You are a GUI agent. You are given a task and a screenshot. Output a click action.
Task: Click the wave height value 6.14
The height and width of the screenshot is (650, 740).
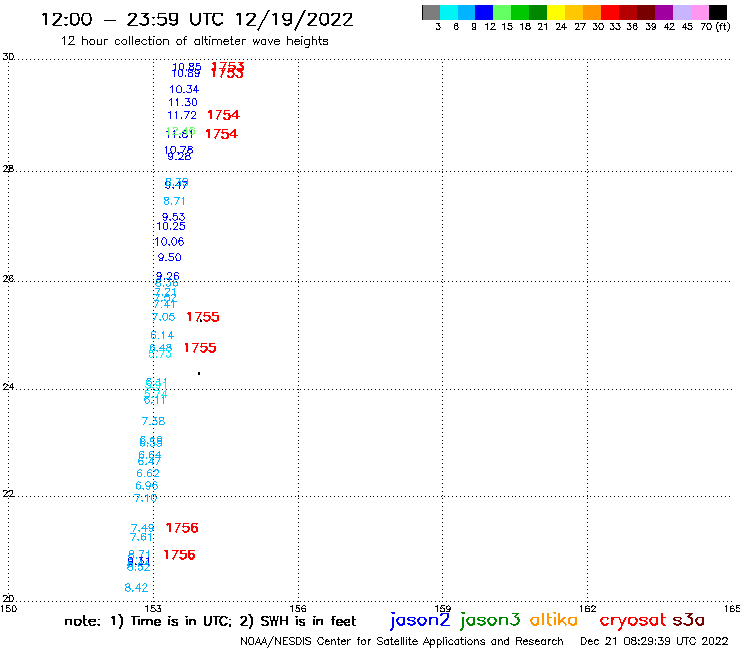[x=162, y=335]
